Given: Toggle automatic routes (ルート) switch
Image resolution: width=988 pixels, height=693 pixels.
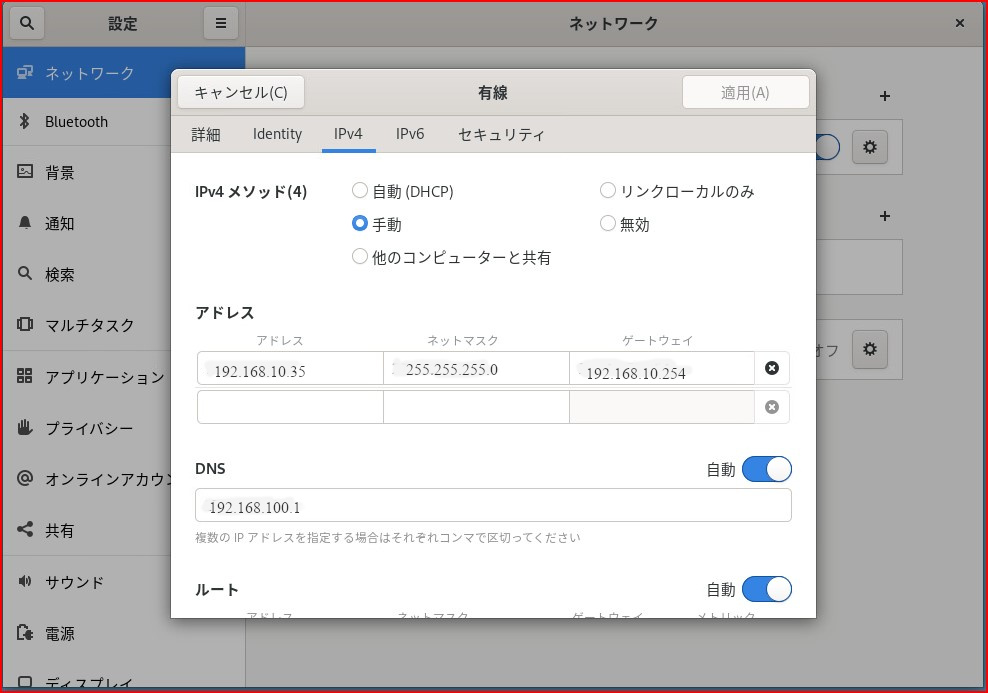Looking at the screenshot, I should point(766,589).
